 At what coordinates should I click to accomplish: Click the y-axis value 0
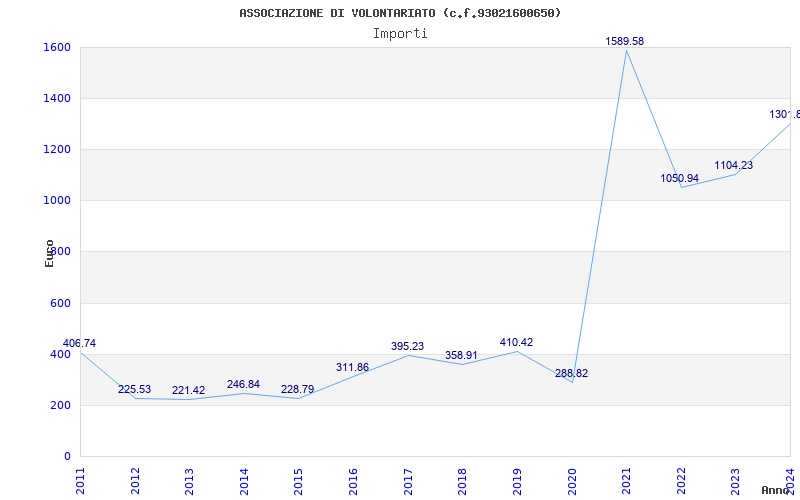click(x=67, y=456)
